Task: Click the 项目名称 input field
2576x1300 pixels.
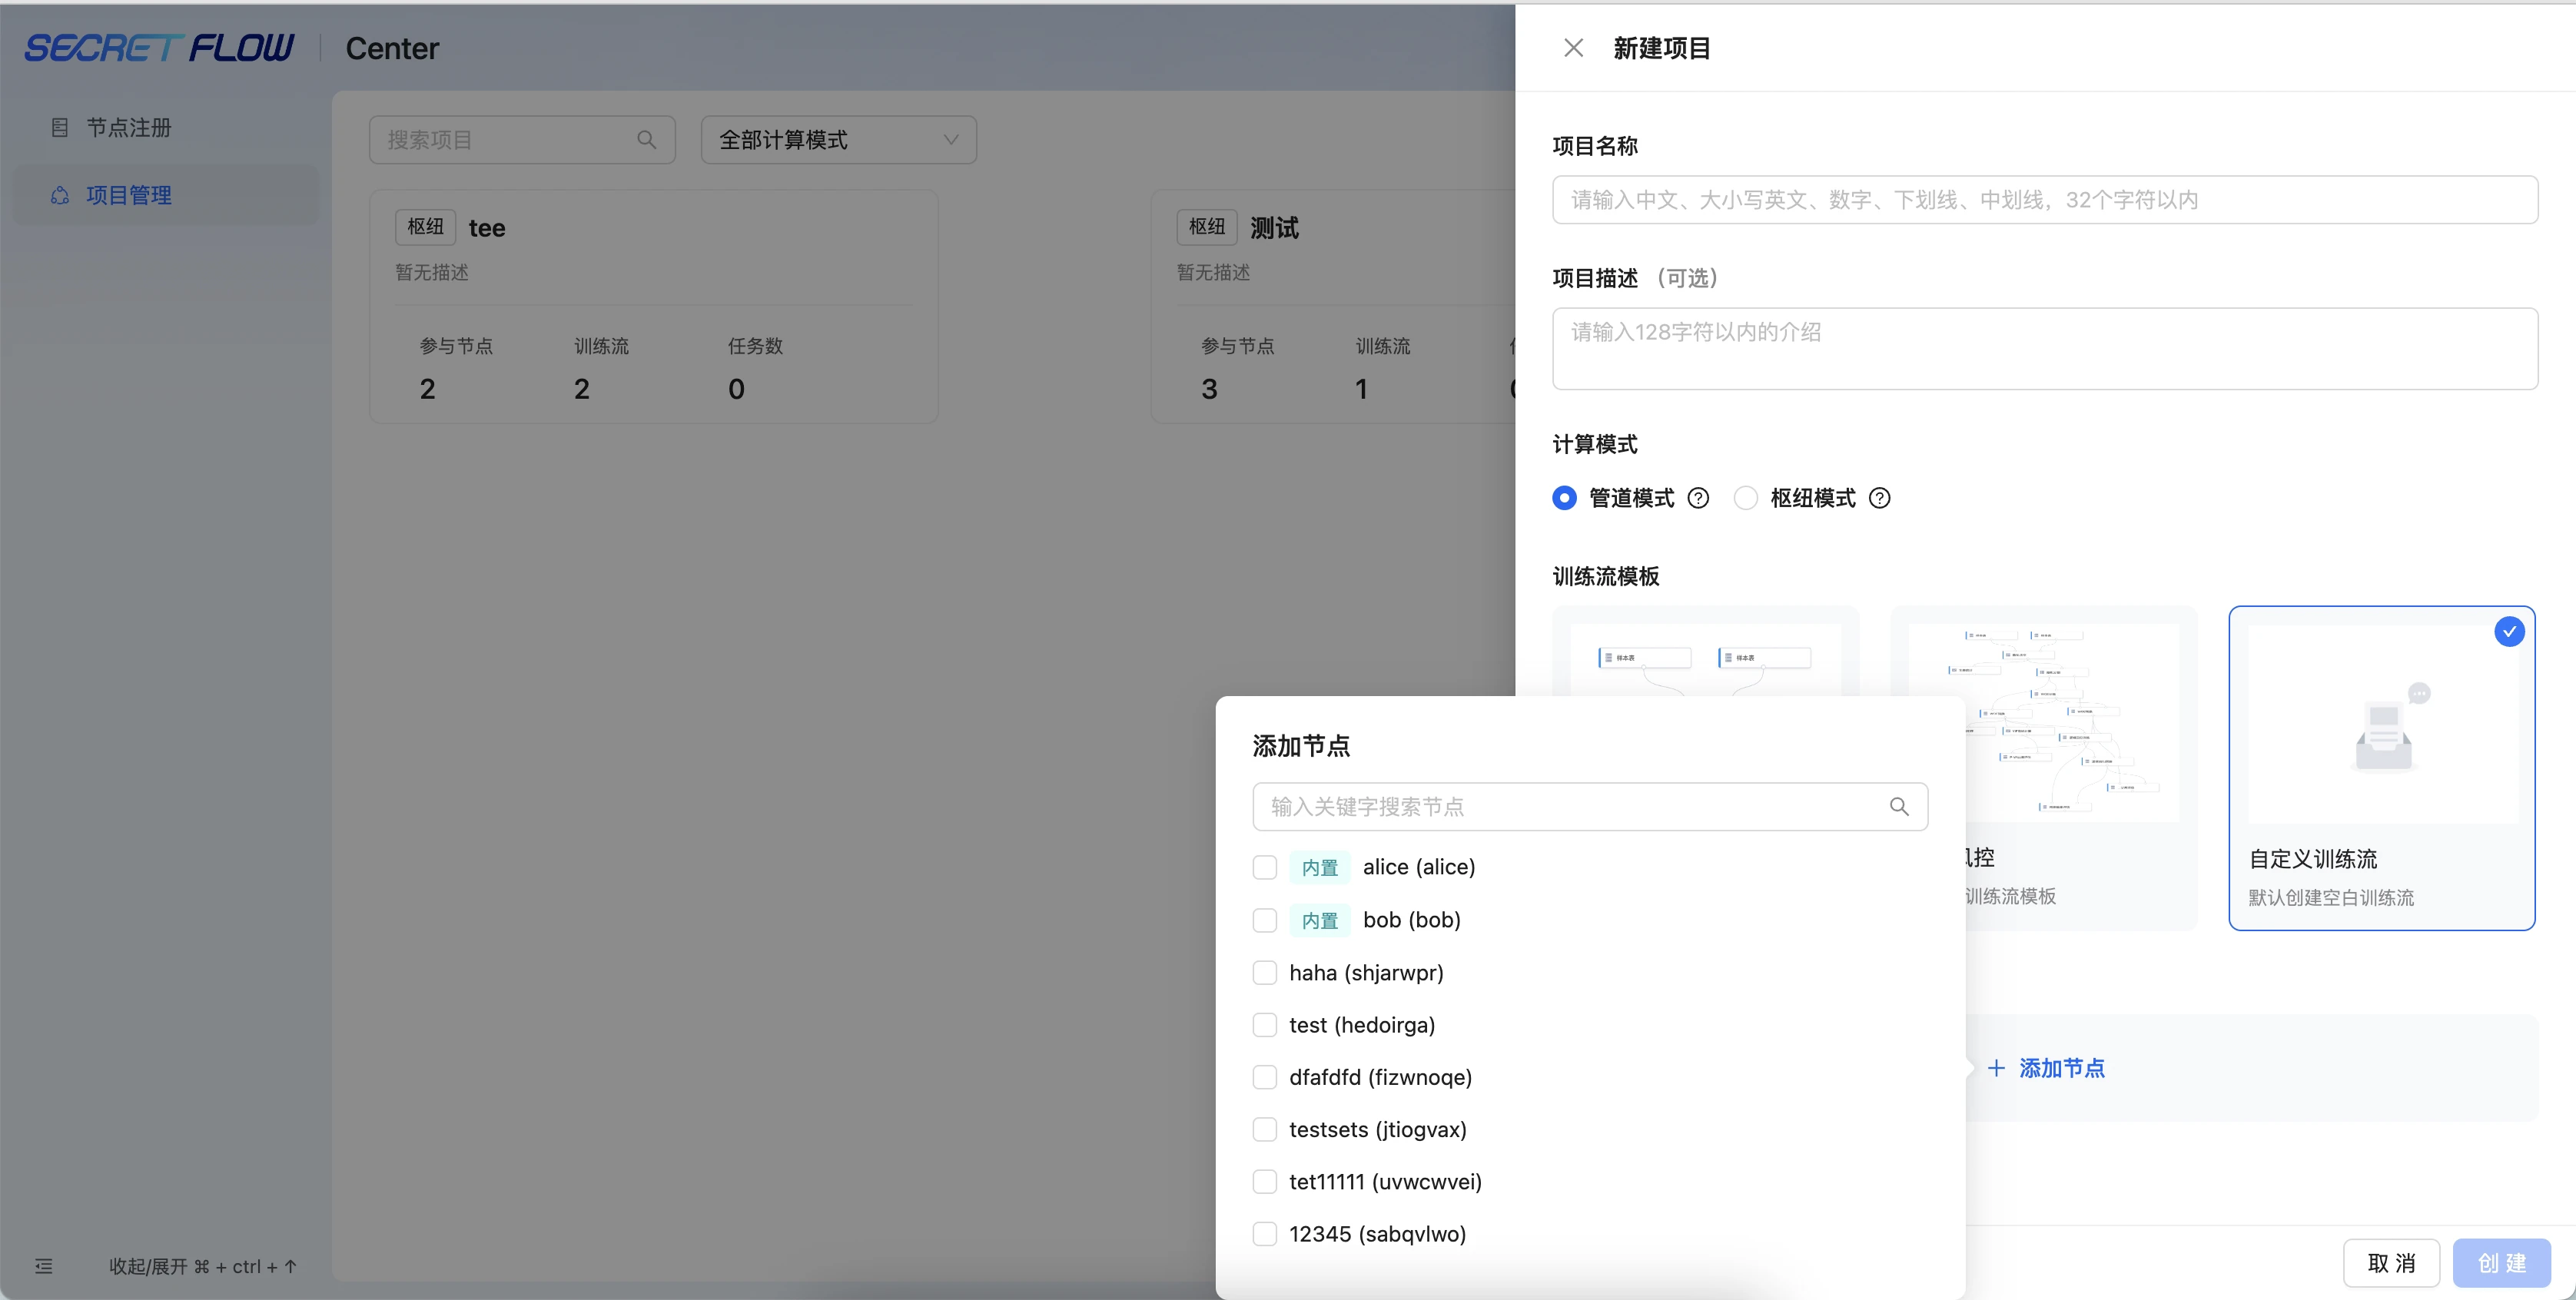Action: pyautogui.click(x=2045, y=200)
